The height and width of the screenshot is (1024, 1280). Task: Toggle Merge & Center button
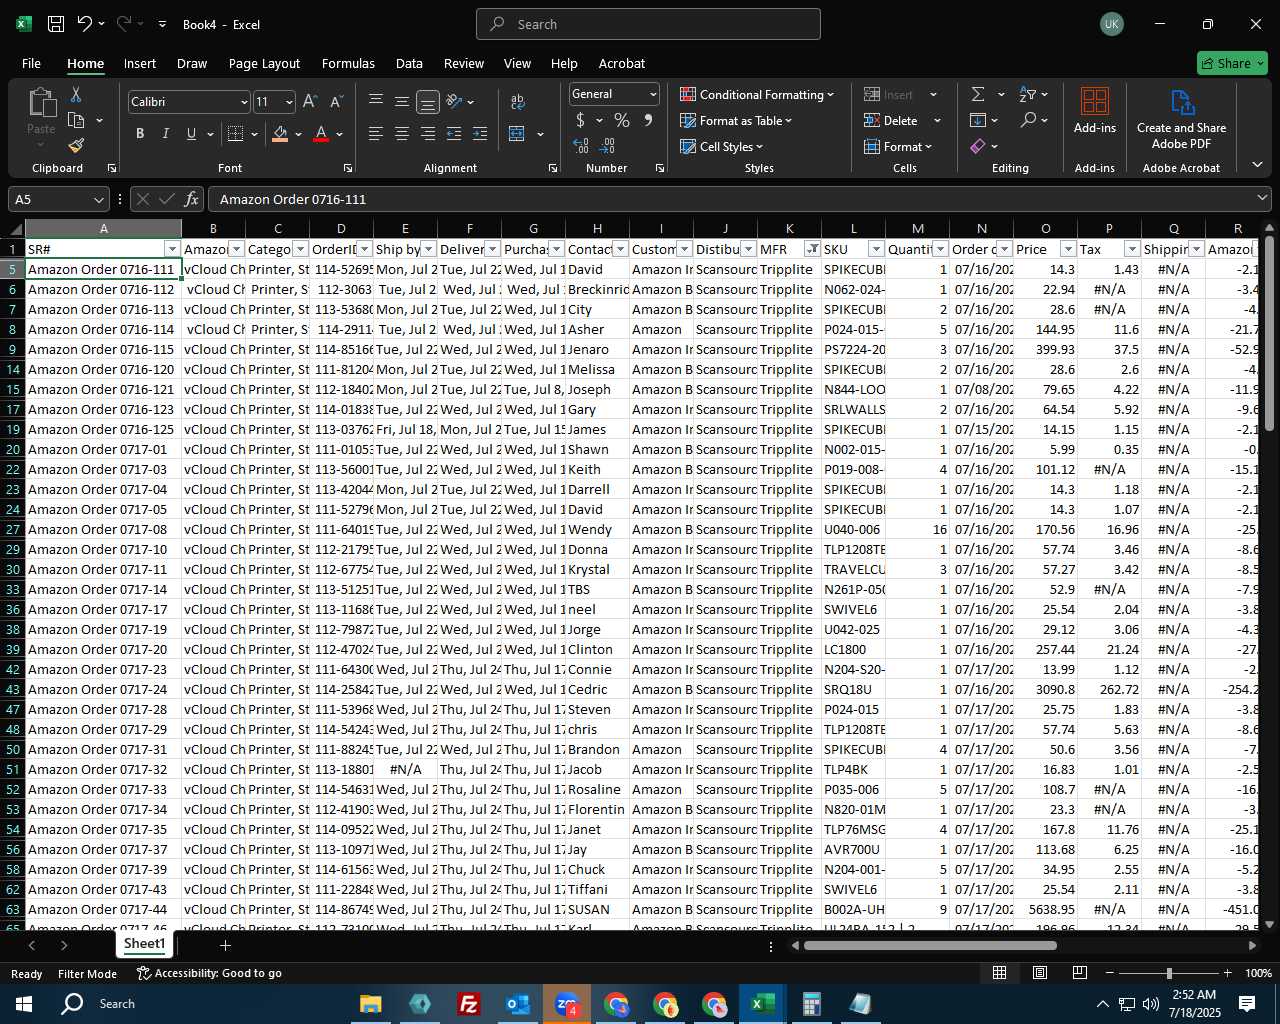(x=517, y=134)
